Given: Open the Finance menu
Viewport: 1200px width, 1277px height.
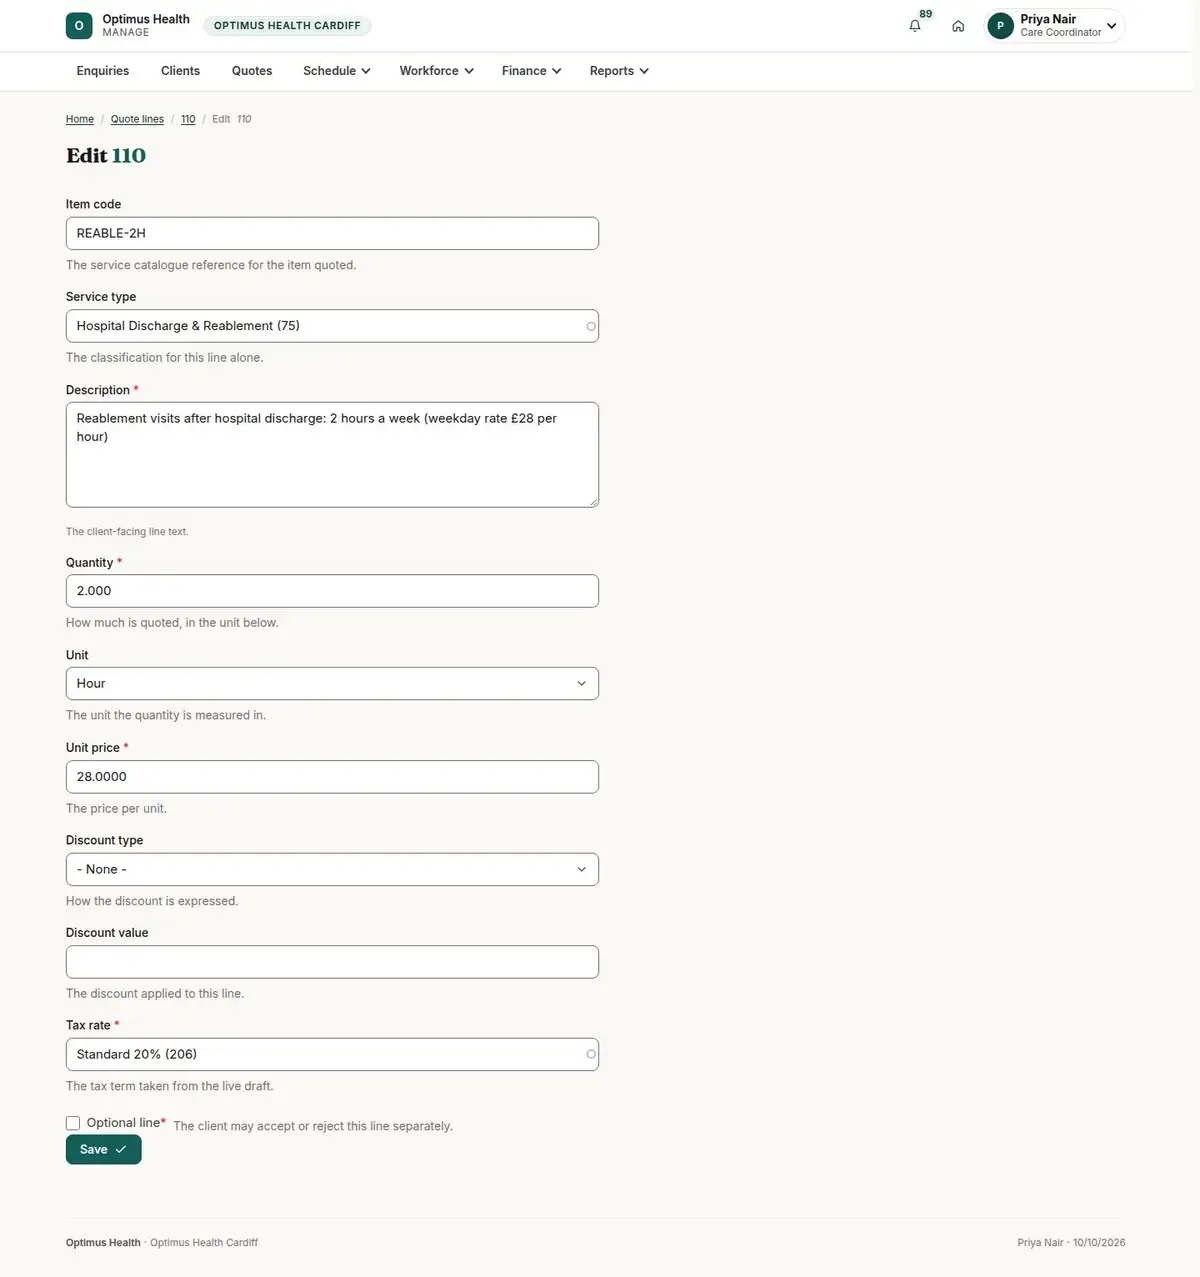Looking at the screenshot, I should tap(532, 71).
